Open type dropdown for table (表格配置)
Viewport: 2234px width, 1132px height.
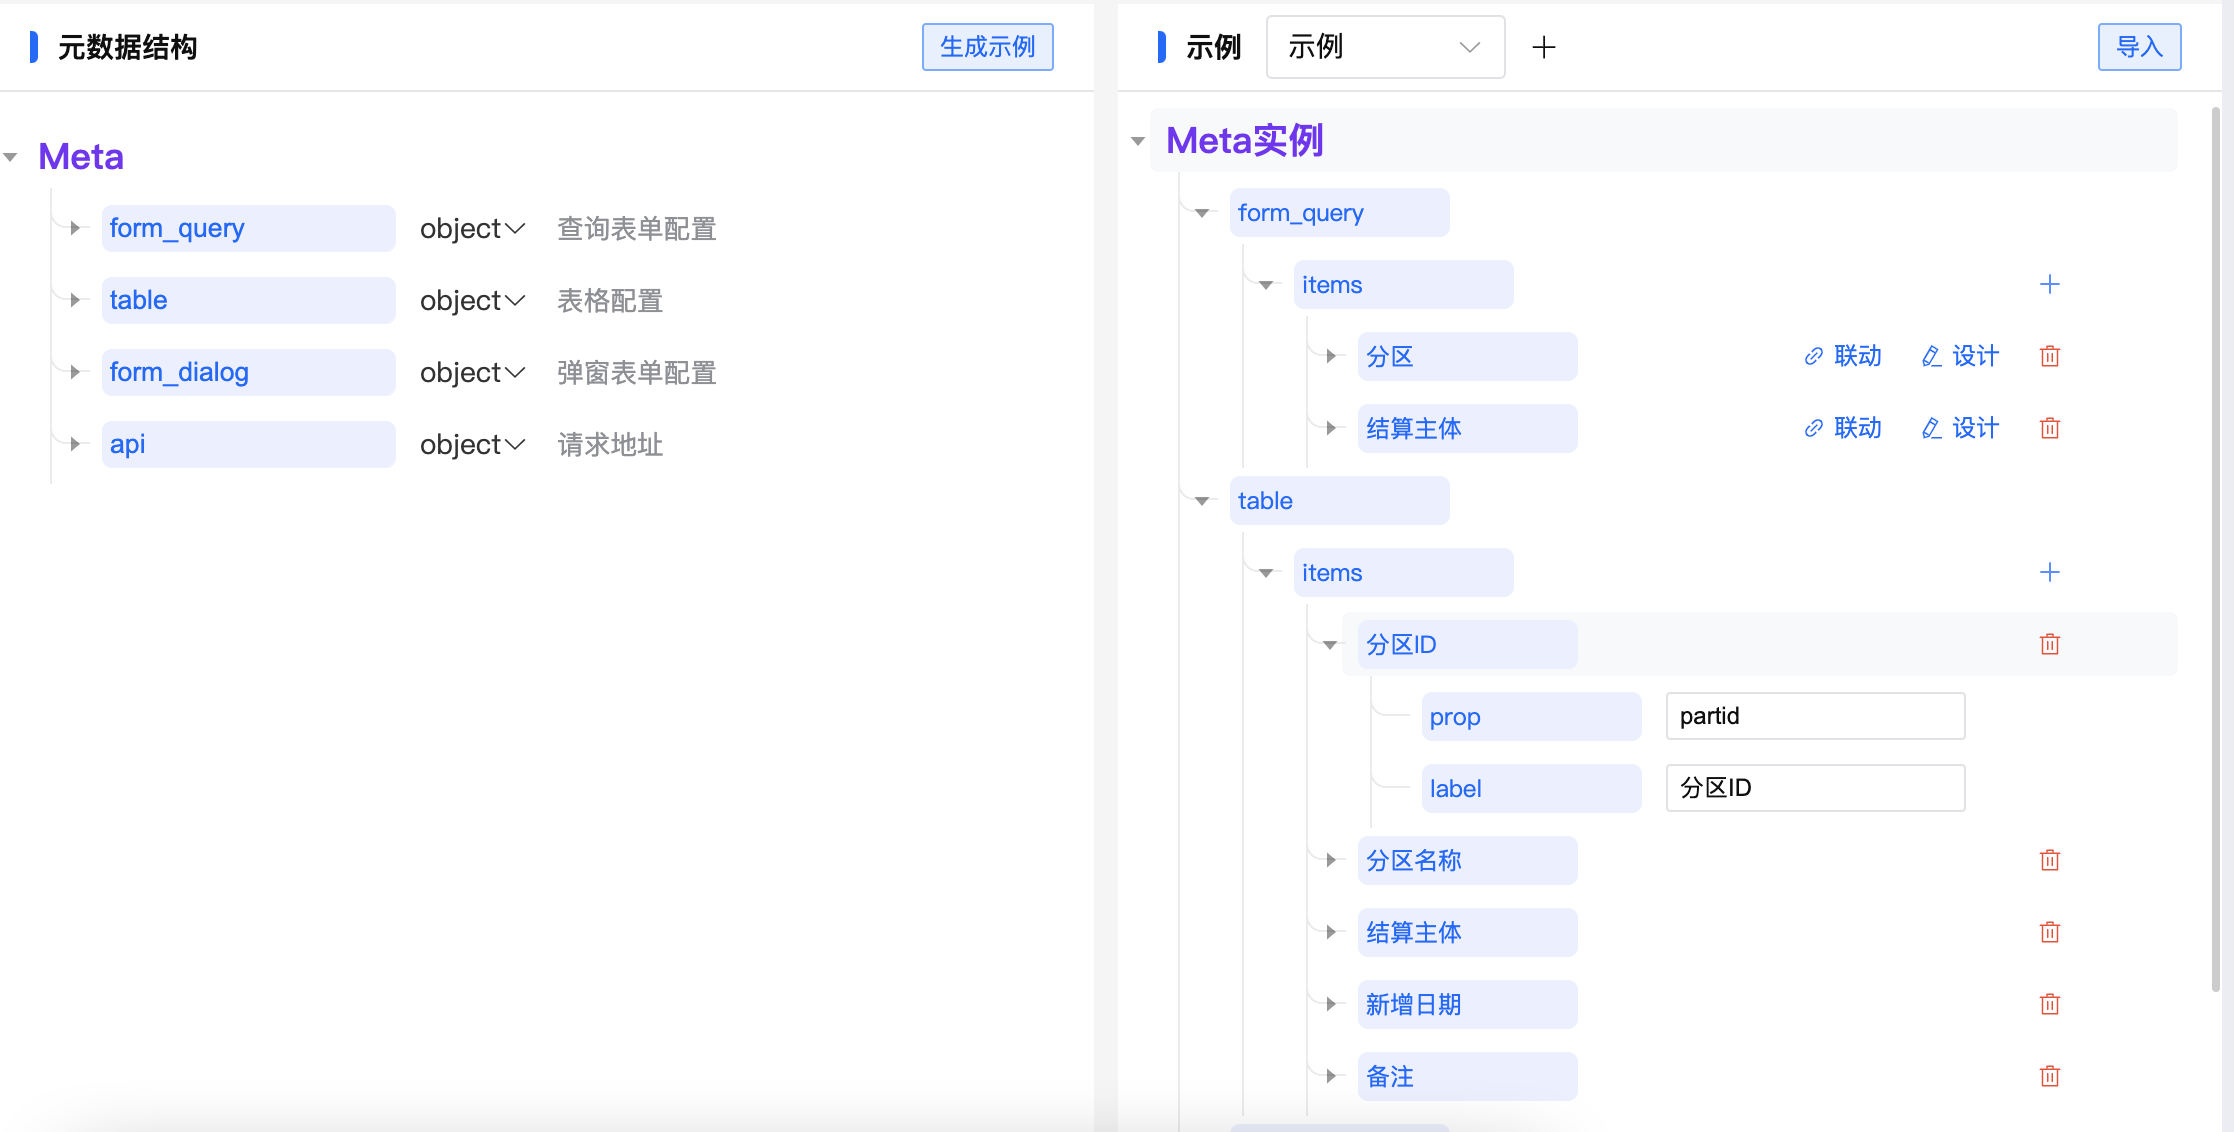(x=472, y=301)
